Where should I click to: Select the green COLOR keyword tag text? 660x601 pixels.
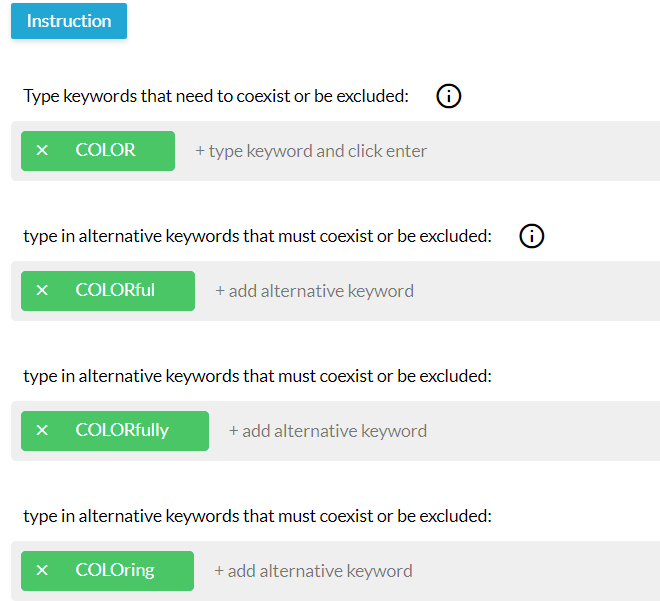105,150
